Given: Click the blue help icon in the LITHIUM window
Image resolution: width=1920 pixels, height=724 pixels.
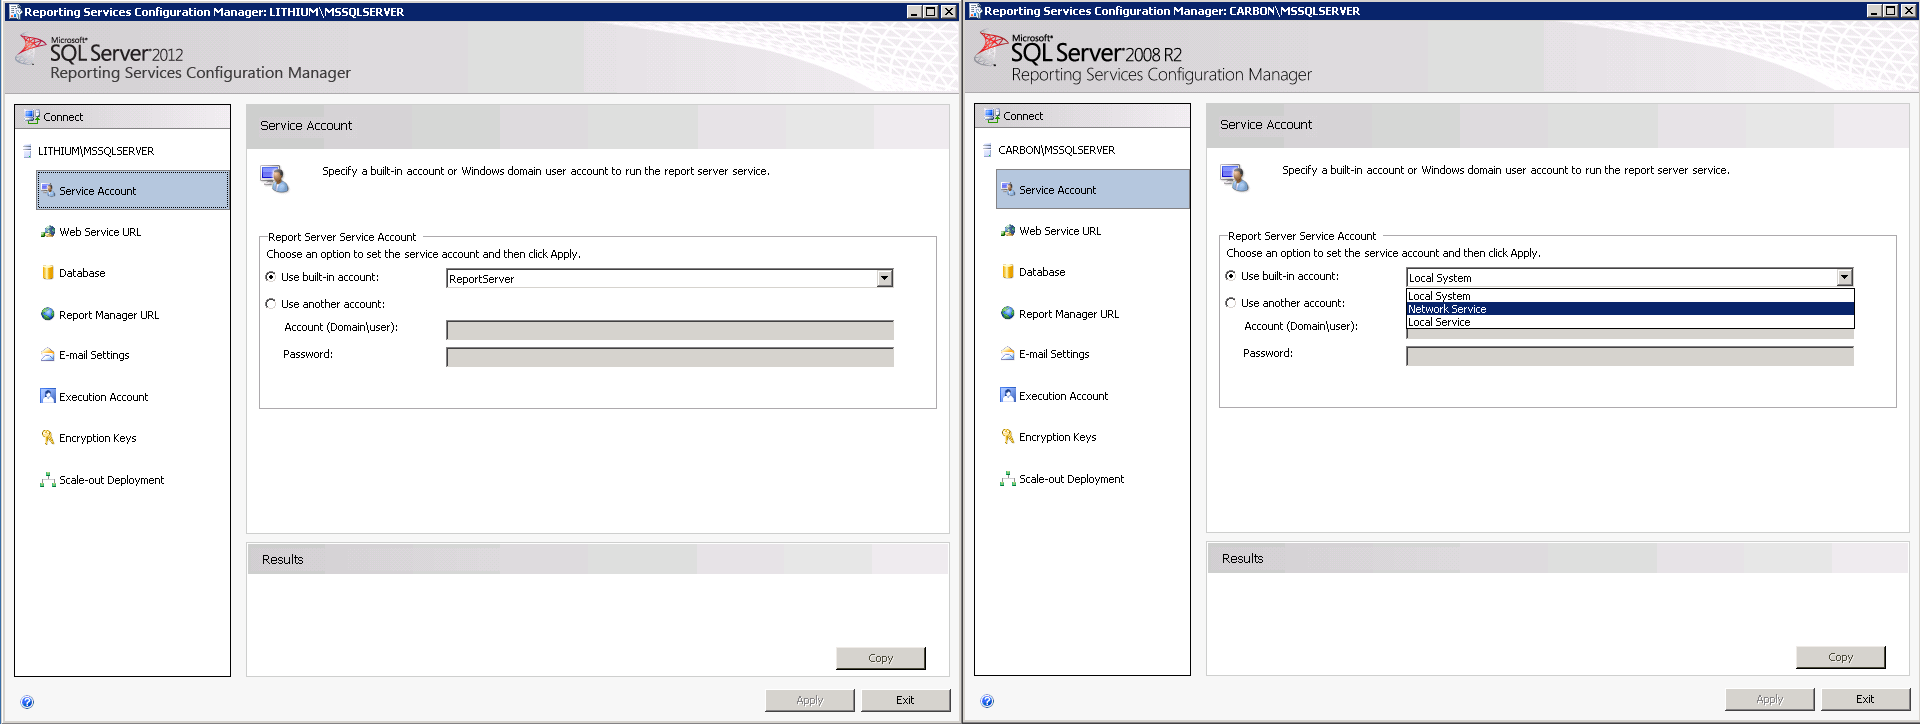Looking at the screenshot, I should pyautogui.click(x=27, y=702).
